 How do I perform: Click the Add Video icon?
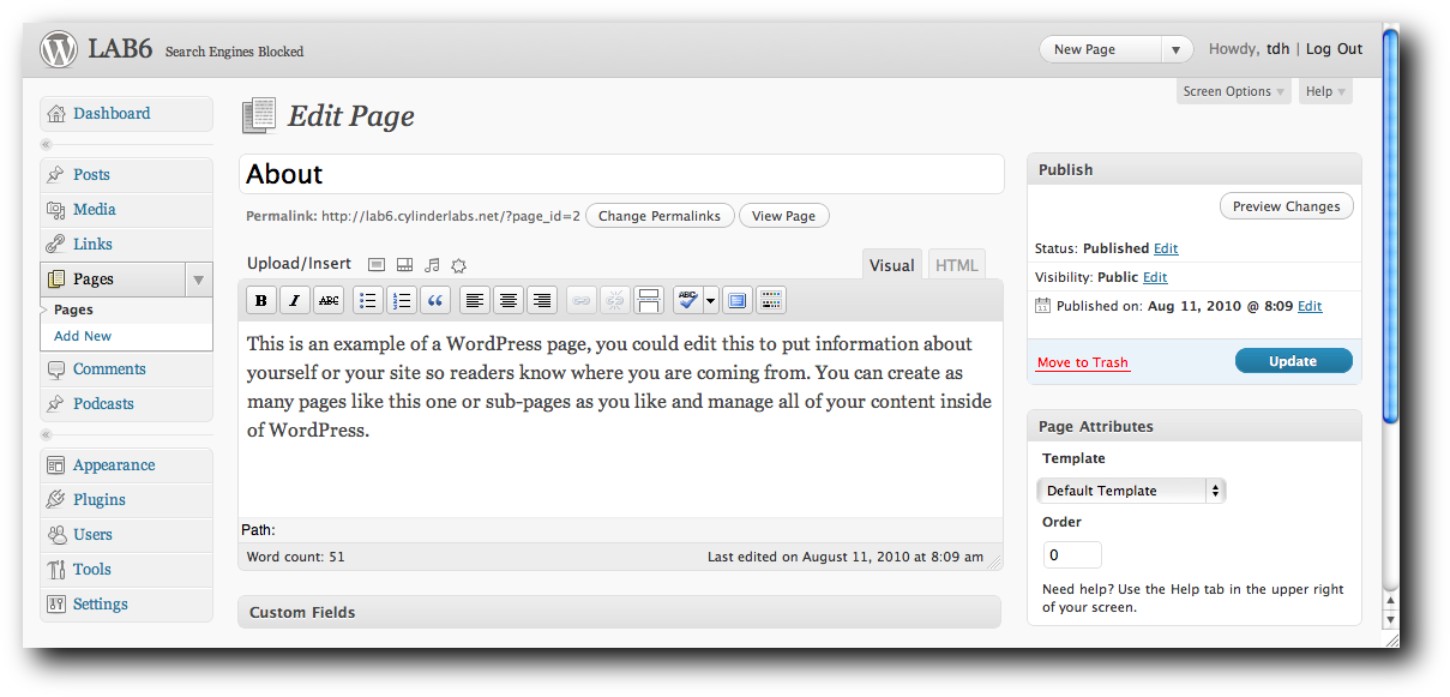tap(404, 265)
